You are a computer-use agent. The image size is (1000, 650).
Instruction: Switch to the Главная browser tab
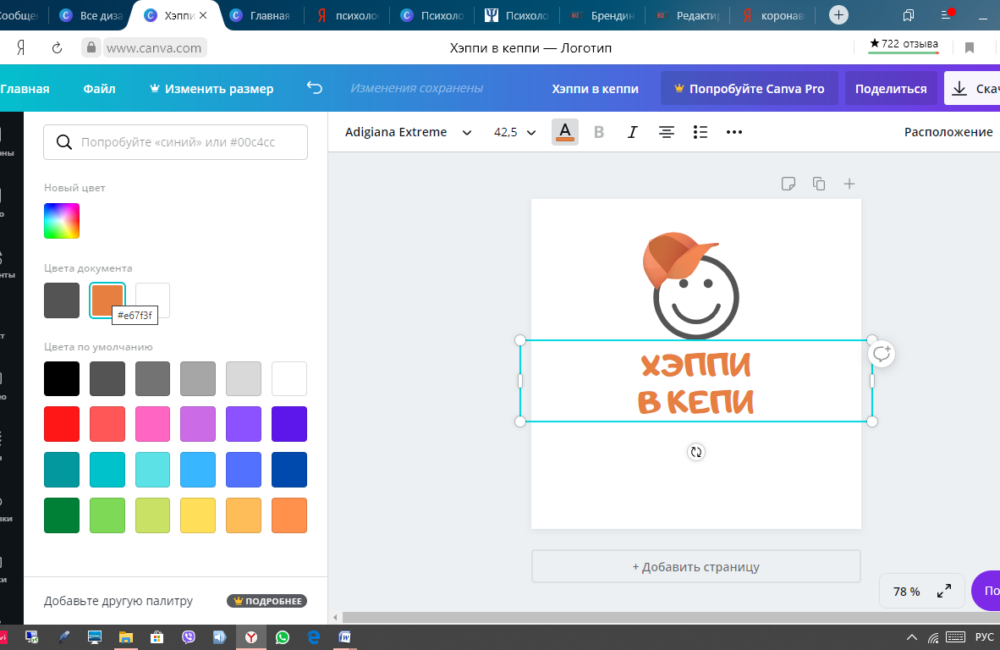(x=261, y=15)
